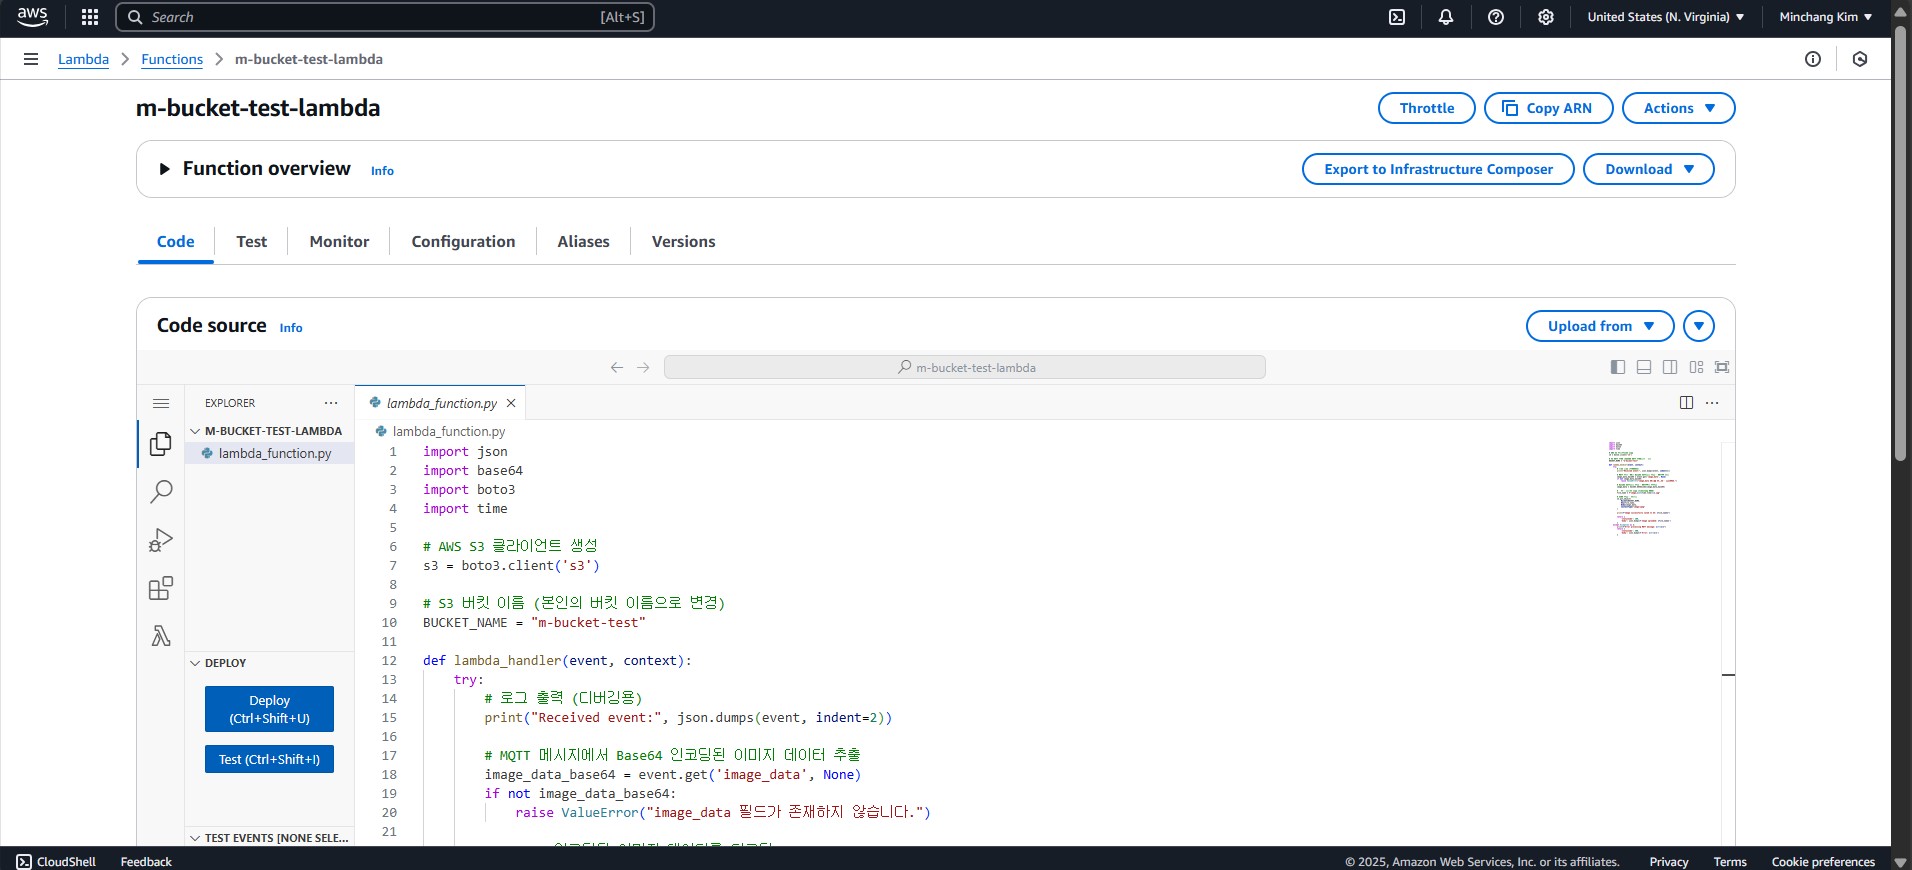This screenshot has height=870, width=1912.
Task: Switch to the Test tab
Action: tap(252, 242)
